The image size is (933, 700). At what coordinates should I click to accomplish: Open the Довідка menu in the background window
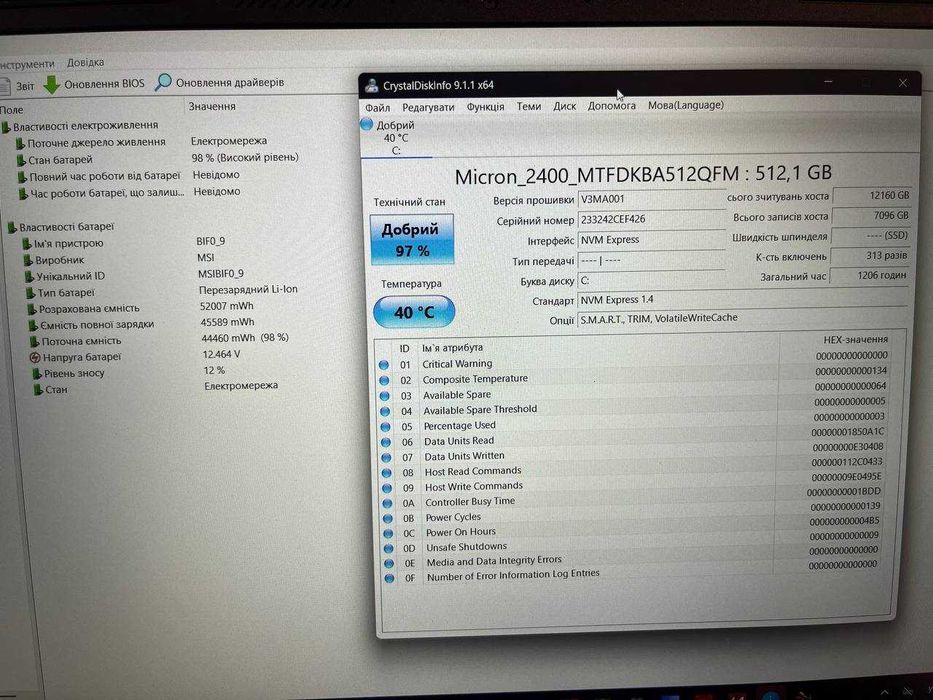pyautogui.click(x=85, y=62)
